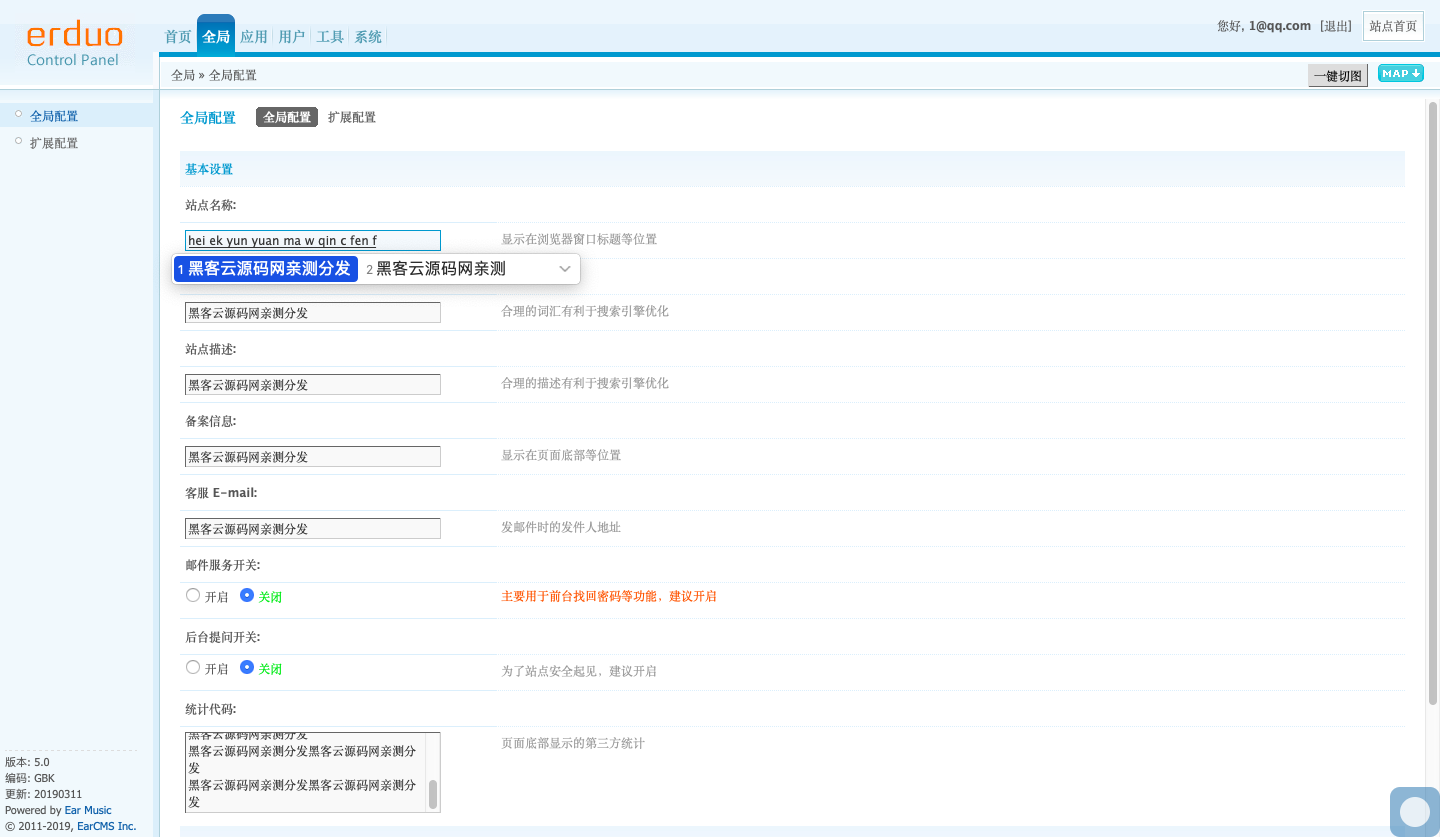Open 扩展配置 in the left sidebar
Image resolution: width=1440 pixels, height=837 pixels.
(54, 143)
